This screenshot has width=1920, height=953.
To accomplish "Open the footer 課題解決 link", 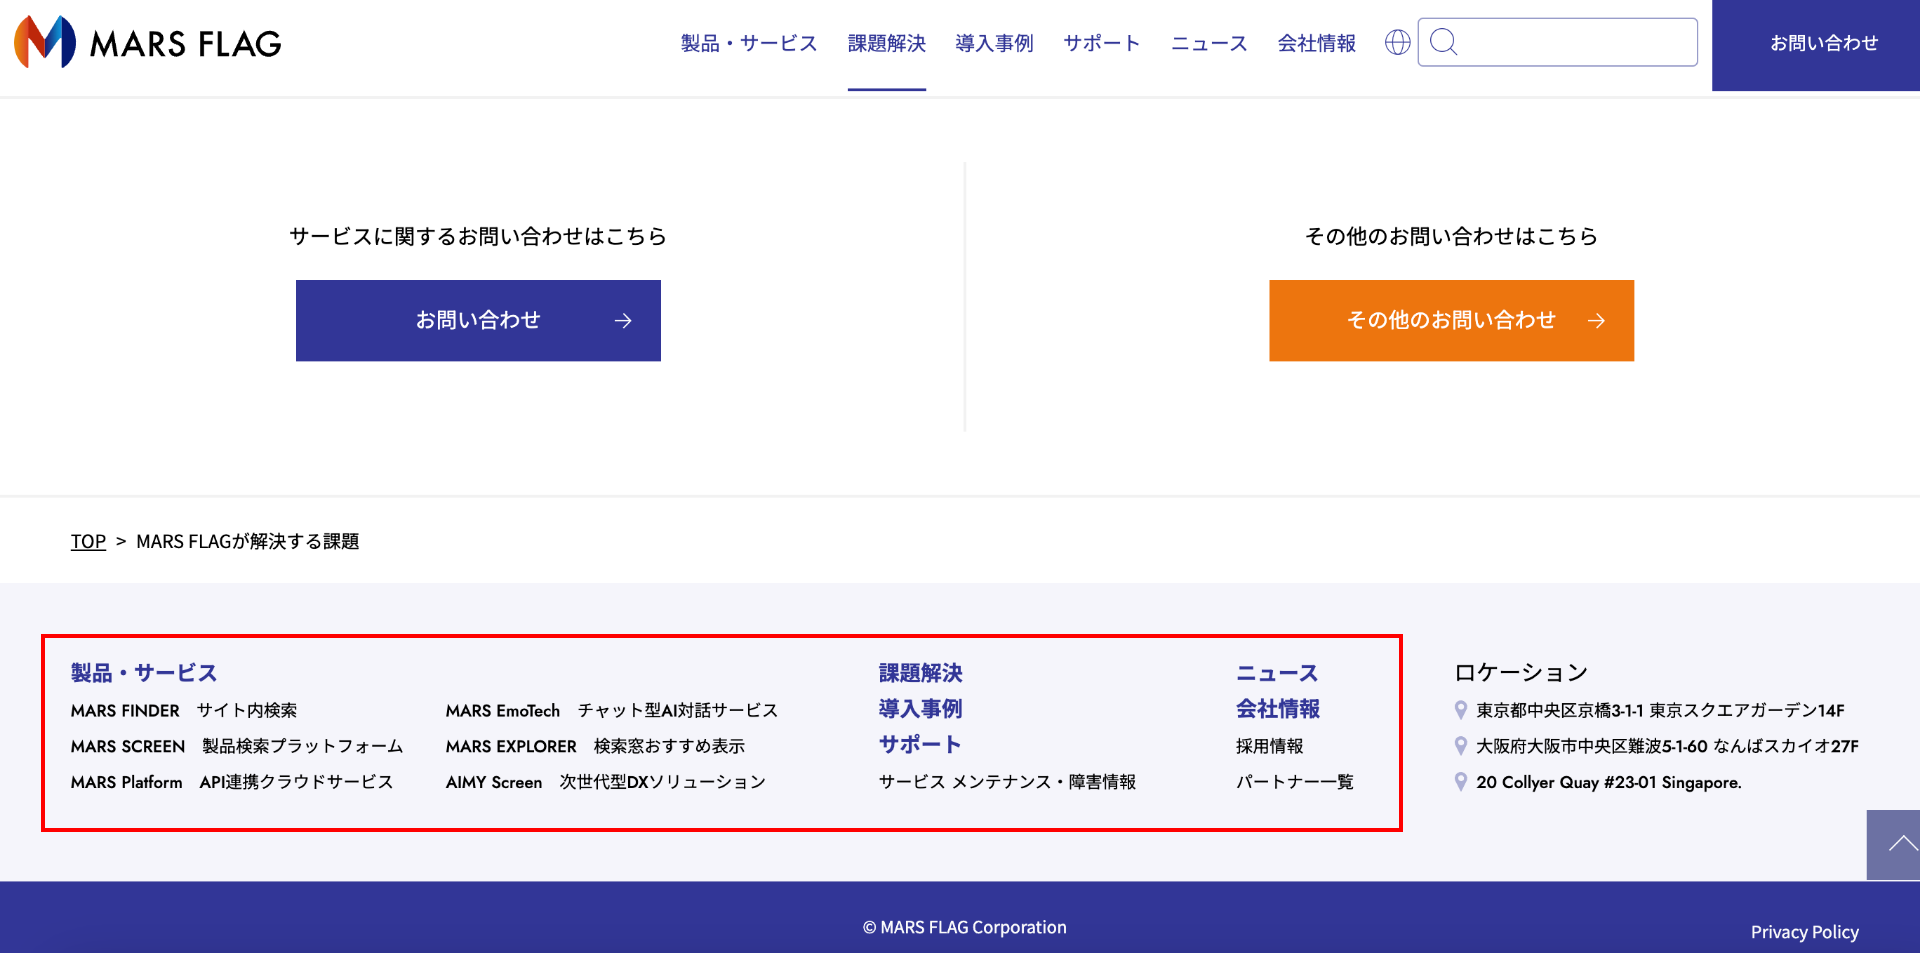I will (921, 673).
